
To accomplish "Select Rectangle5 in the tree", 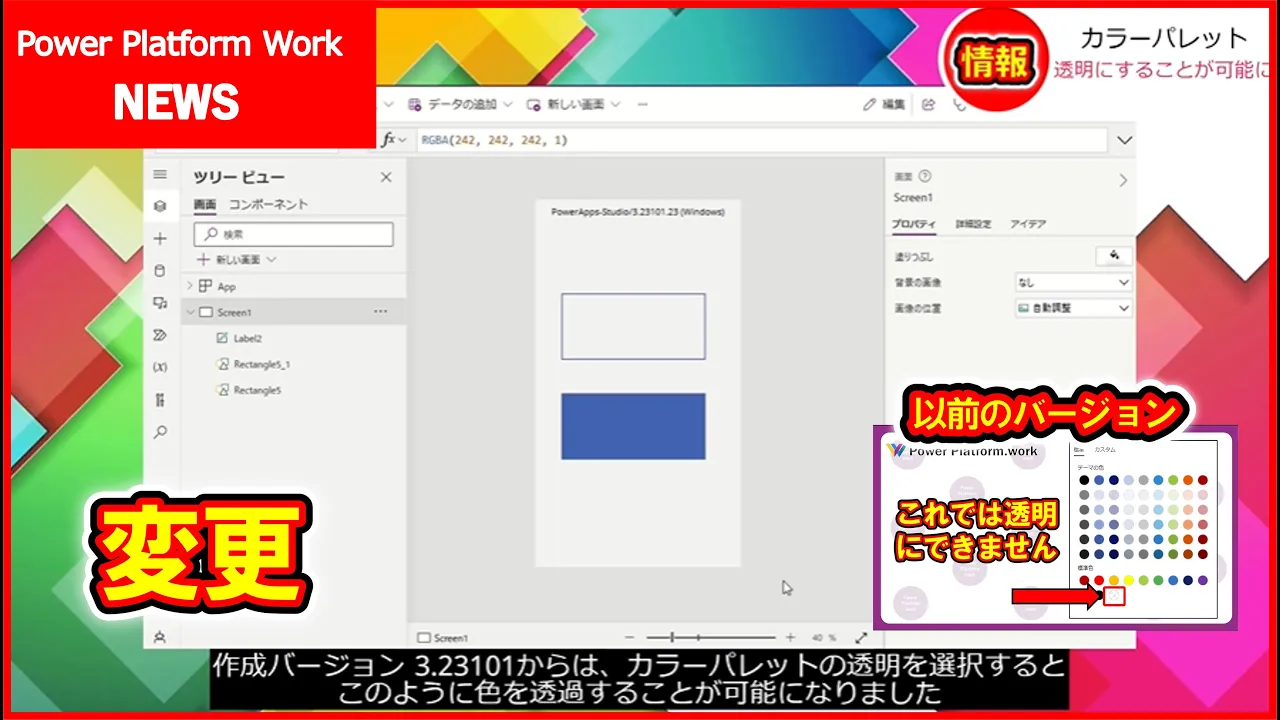I will click(257, 390).
